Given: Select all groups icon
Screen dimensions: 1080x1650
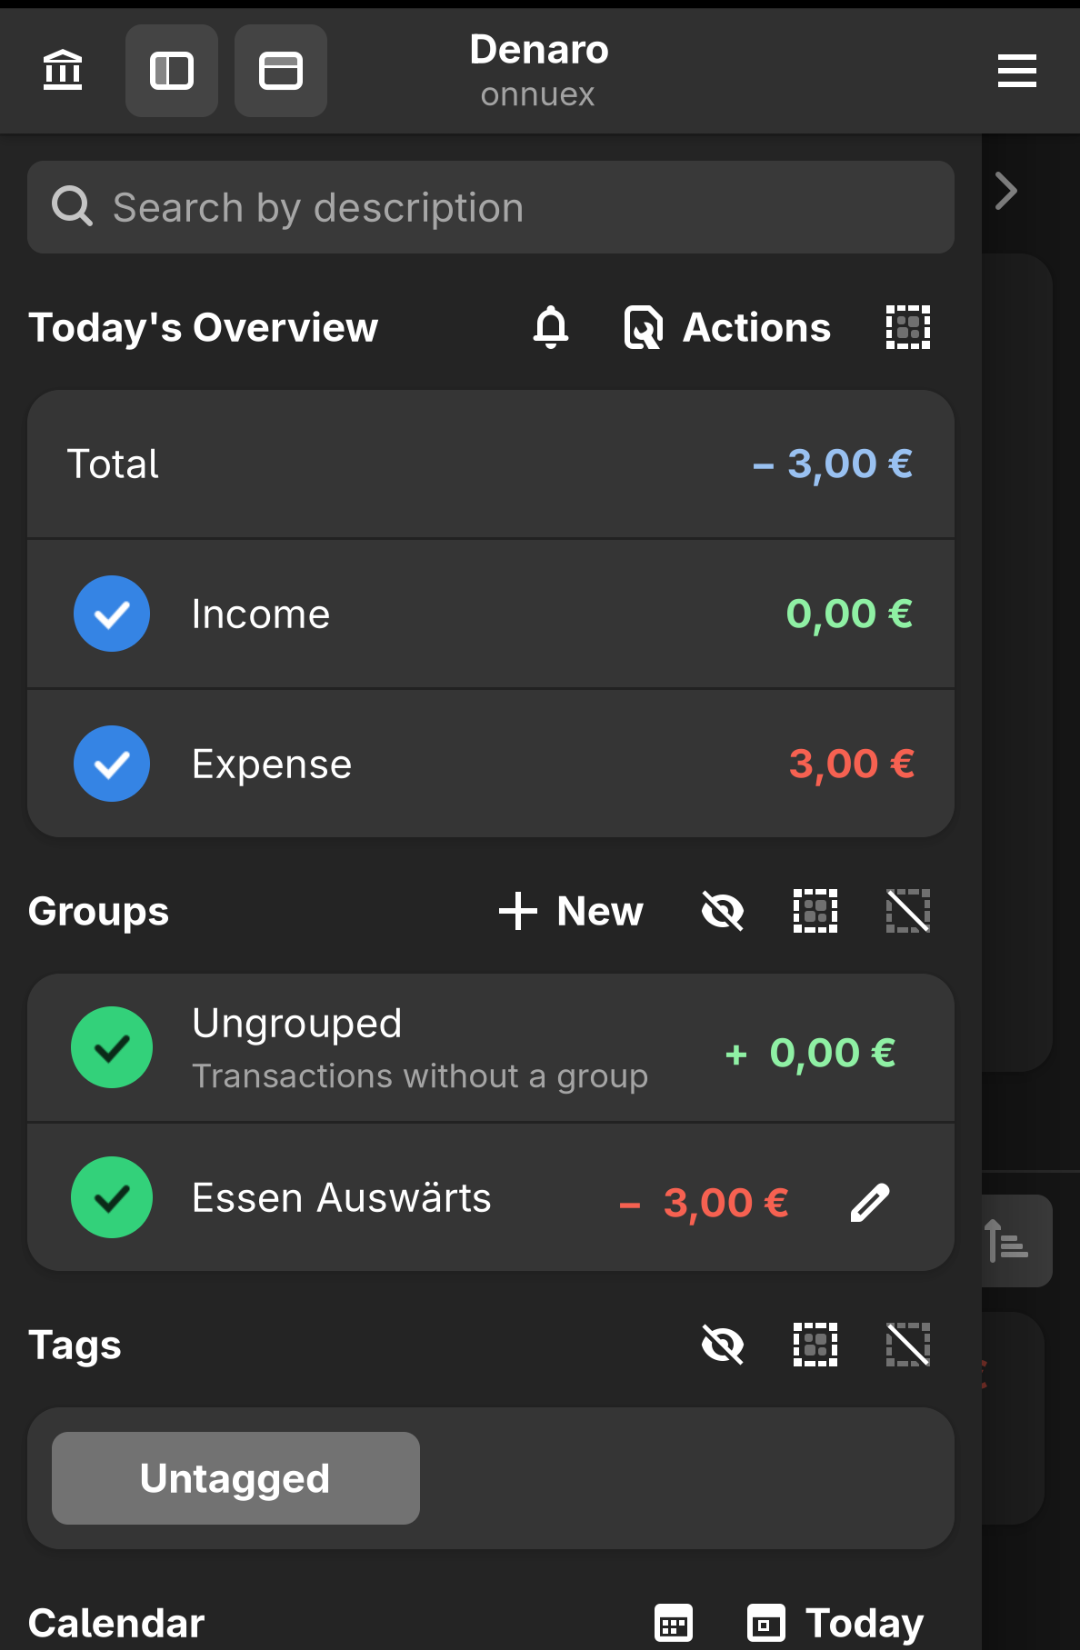Looking at the screenshot, I should click(x=815, y=911).
